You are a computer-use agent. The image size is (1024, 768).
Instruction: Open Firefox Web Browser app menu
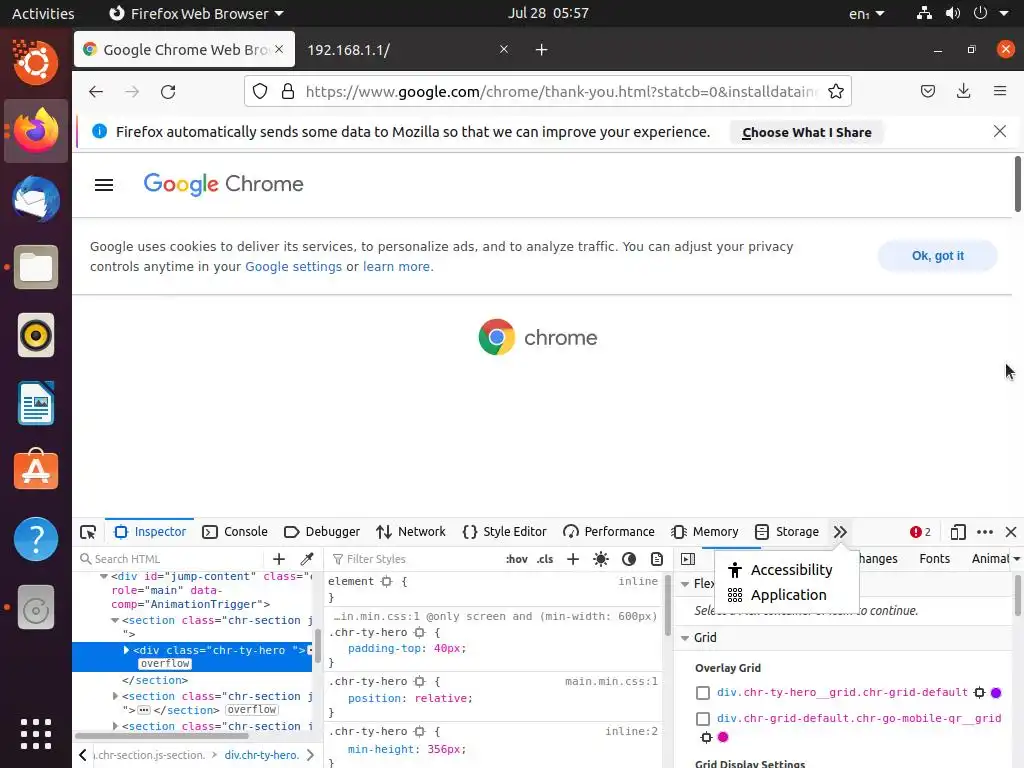click(195, 13)
